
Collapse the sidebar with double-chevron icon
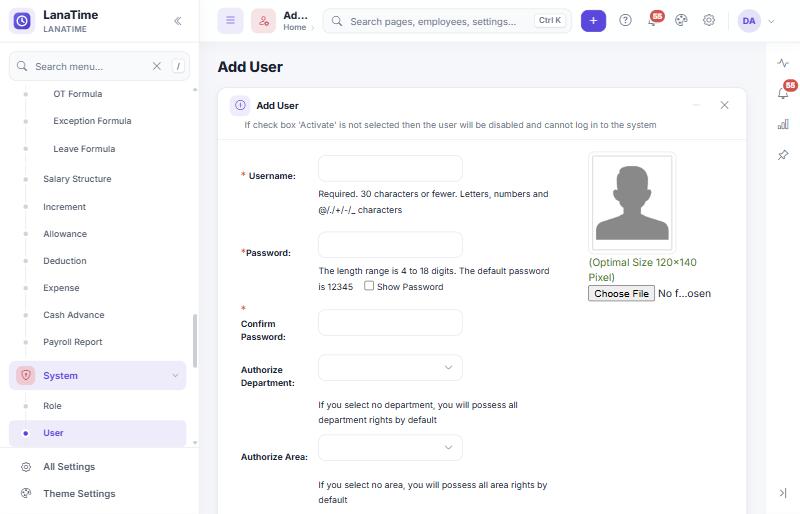178,21
